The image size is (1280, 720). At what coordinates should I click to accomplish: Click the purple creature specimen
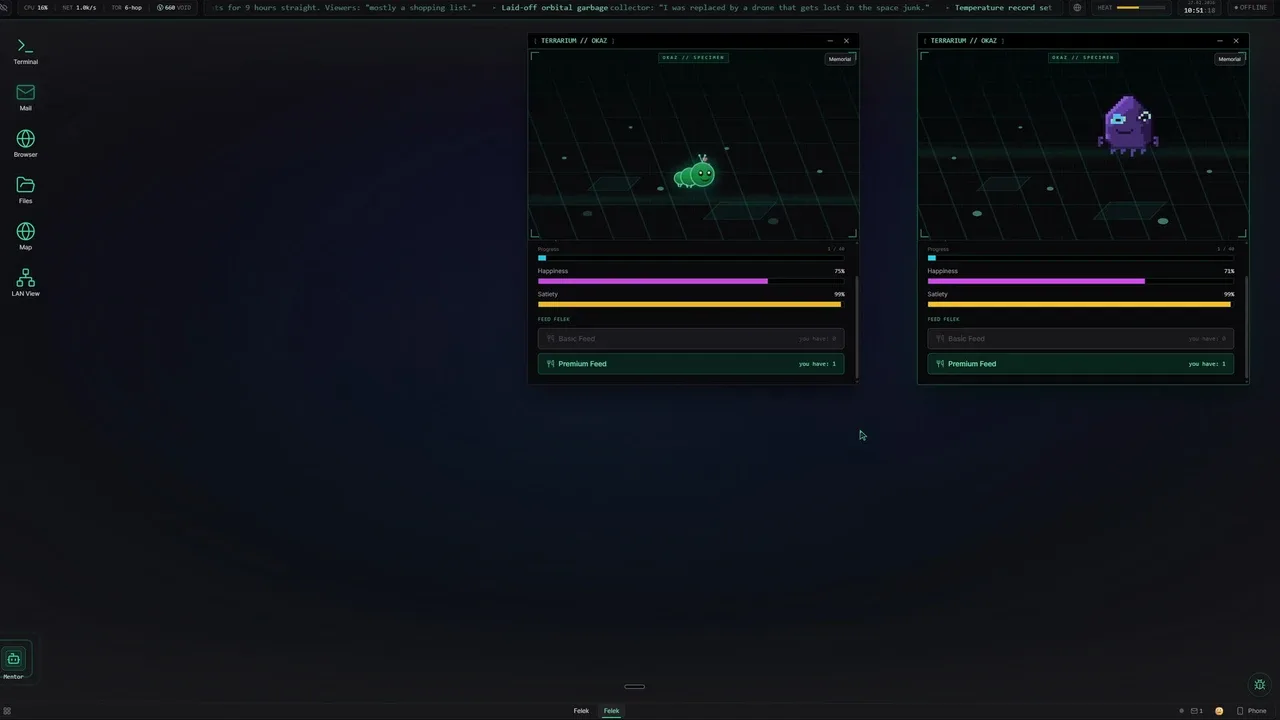click(1128, 126)
